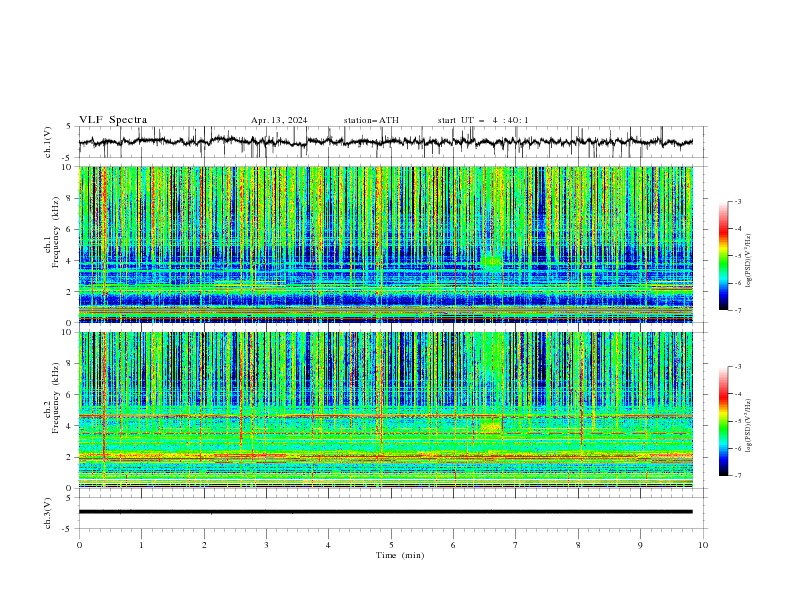Screen dimensions: 792x612
Task: Click the time axis tick label '0'
Action: pos(79,545)
